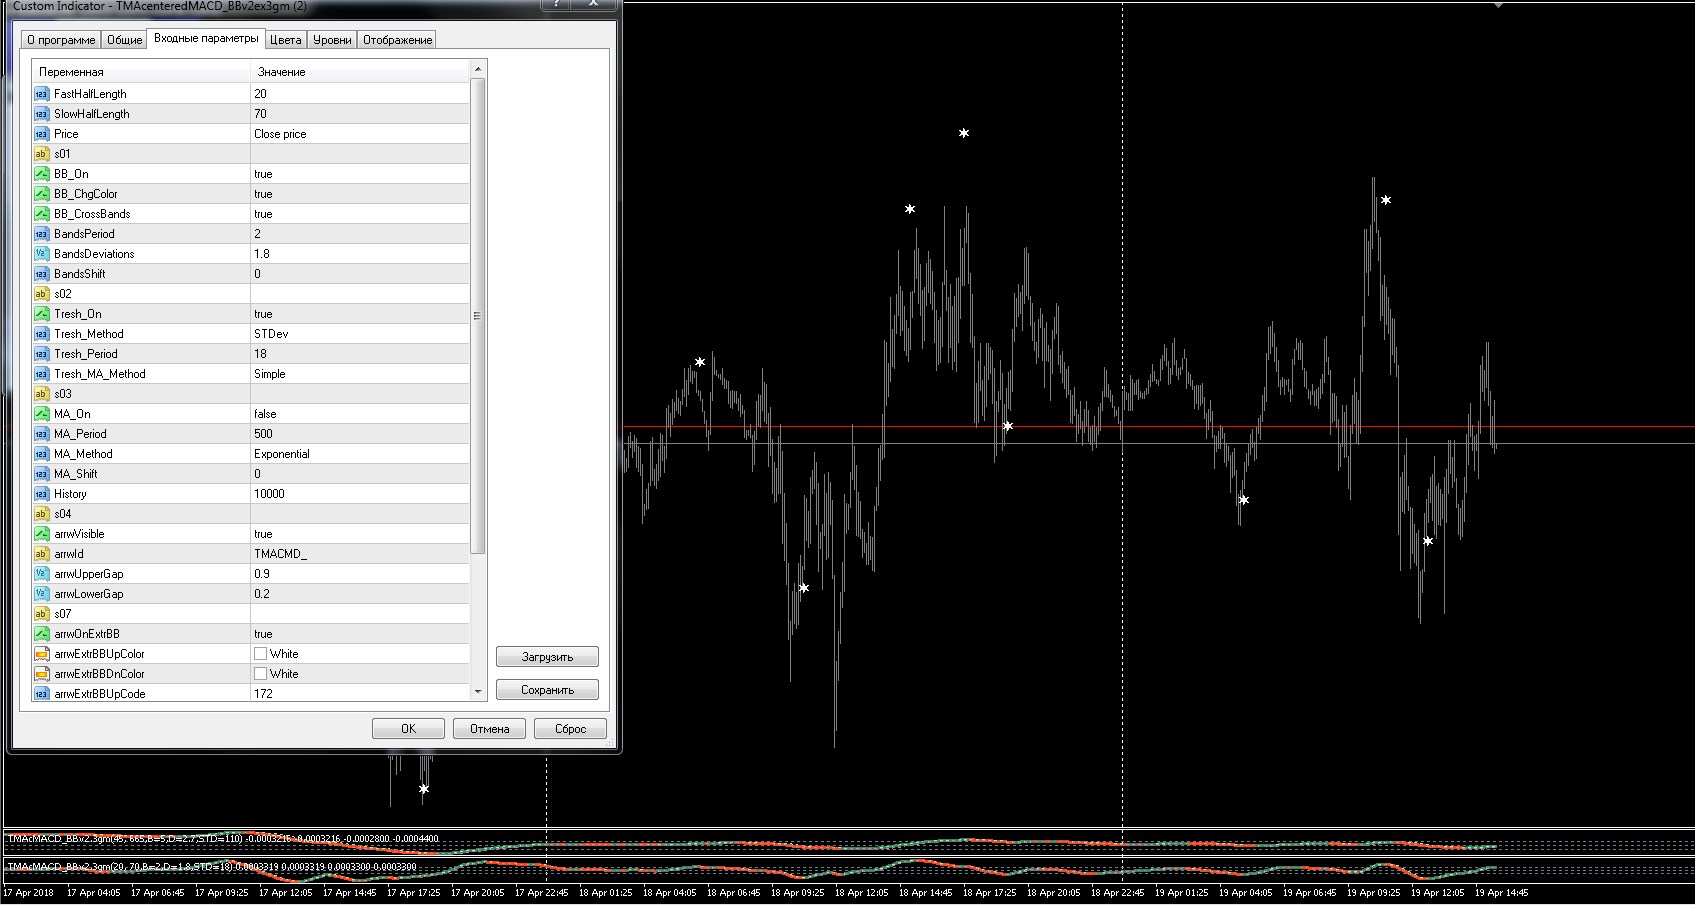Select the Входные параметры tab
The width and height of the screenshot is (1695, 905).
coord(206,38)
